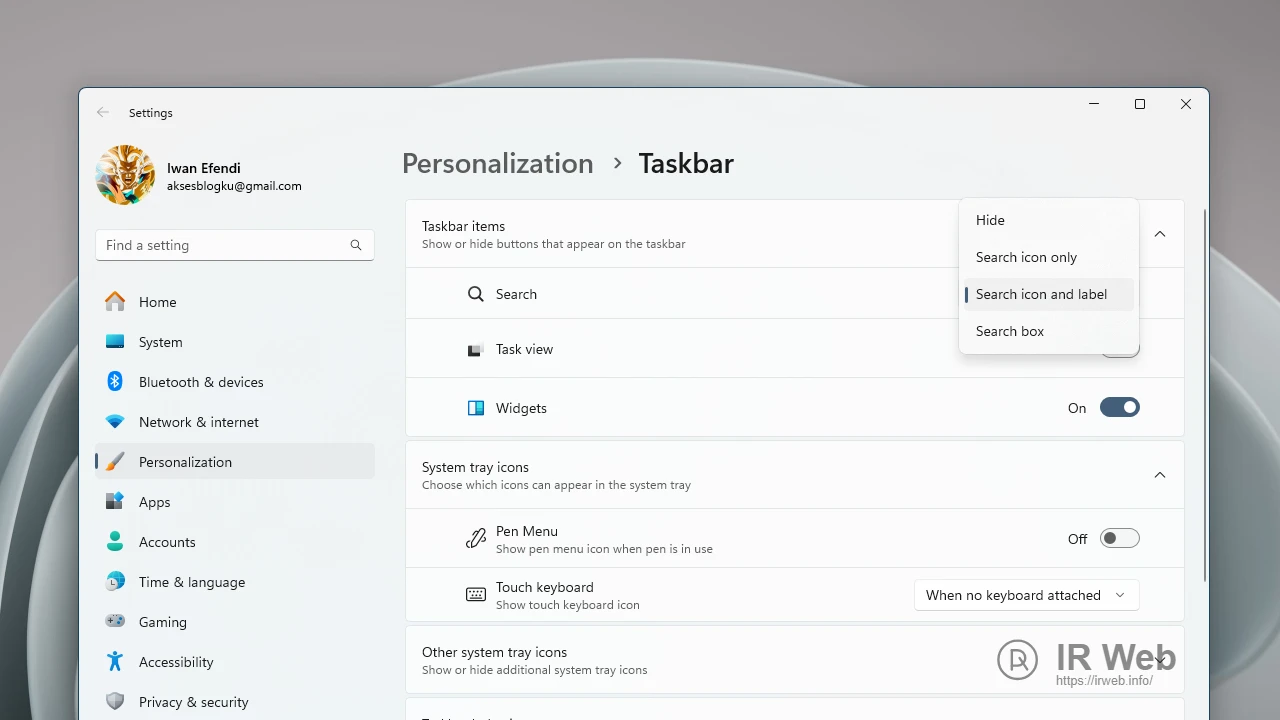Open Accounts from sidebar icon
The height and width of the screenshot is (720, 1280).
coord(115,542)
